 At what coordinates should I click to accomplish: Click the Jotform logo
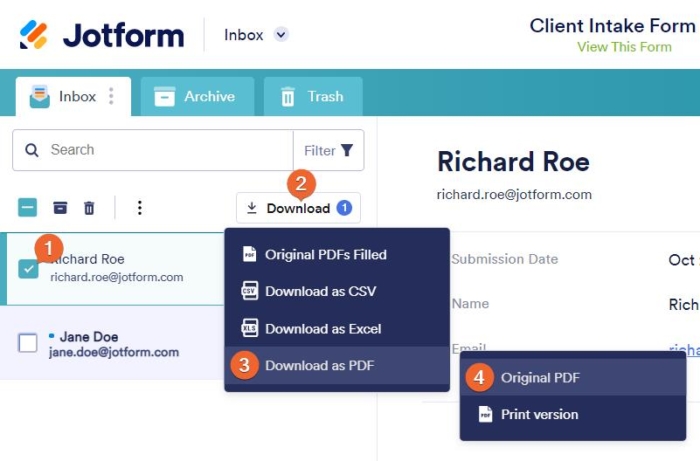102,35
